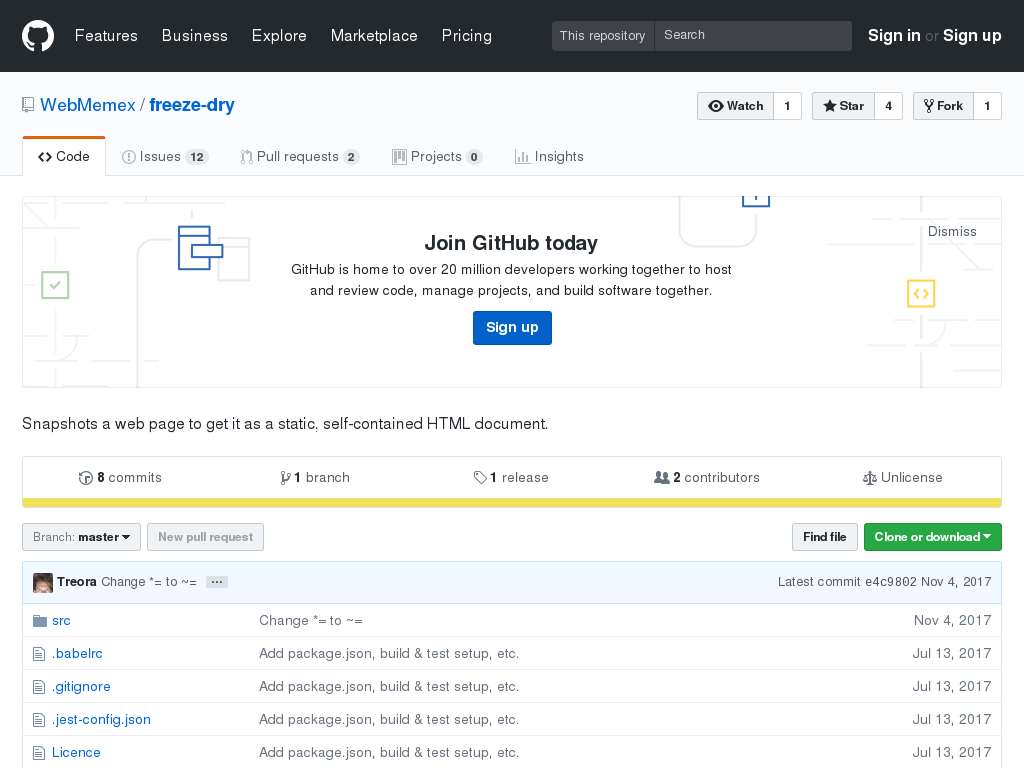Click the .gitignore file icon

[x=39, y=687]
